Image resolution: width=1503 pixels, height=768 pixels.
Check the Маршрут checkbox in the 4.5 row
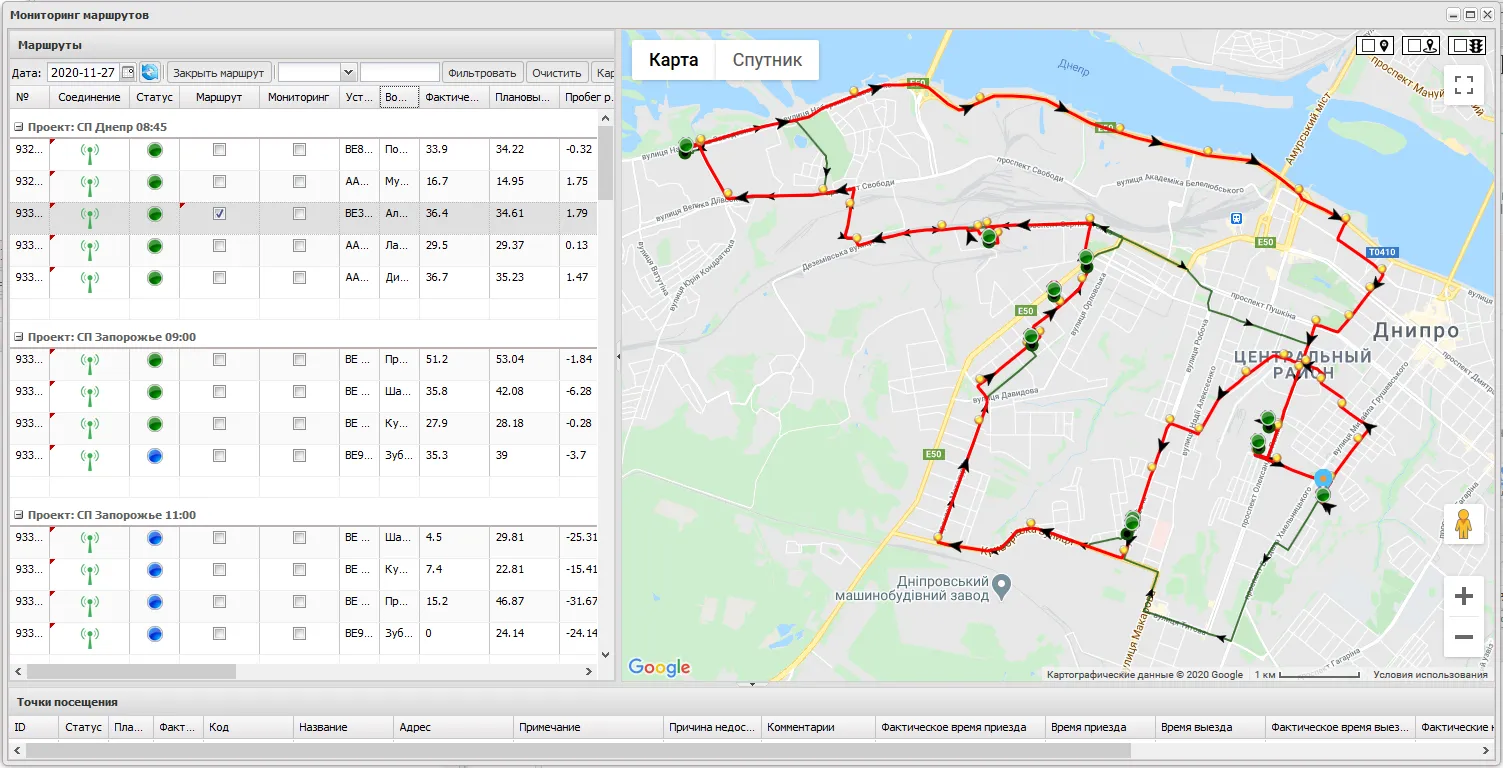tap(220, 538)
